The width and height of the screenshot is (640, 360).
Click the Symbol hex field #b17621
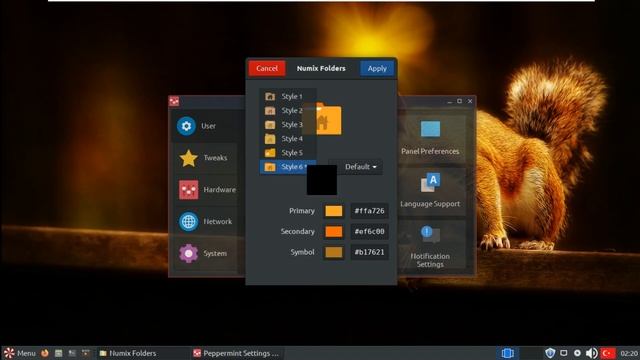pos(369,252)
